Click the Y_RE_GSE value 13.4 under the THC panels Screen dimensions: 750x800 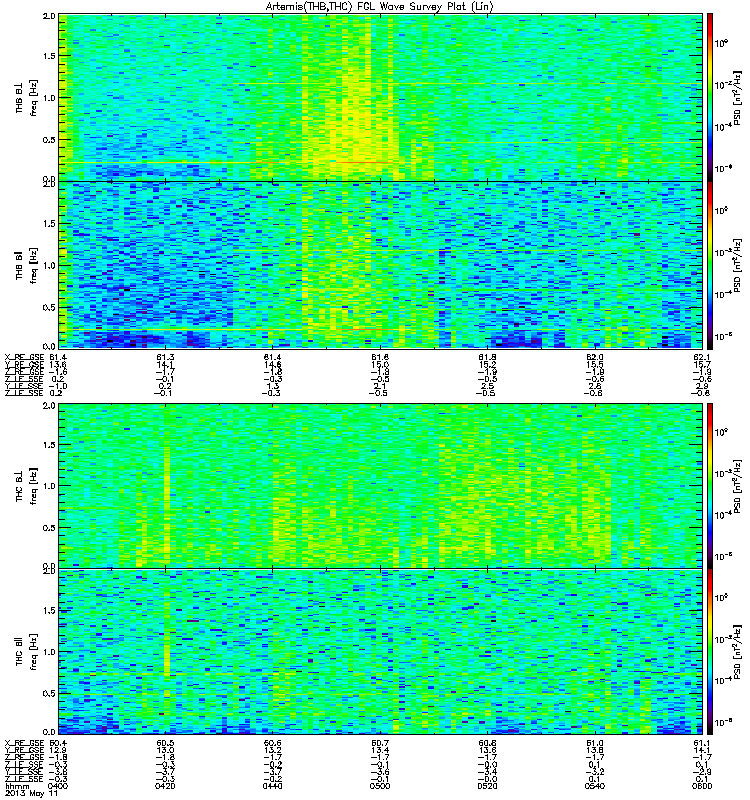pyautogui.click(x=380, y=750)
